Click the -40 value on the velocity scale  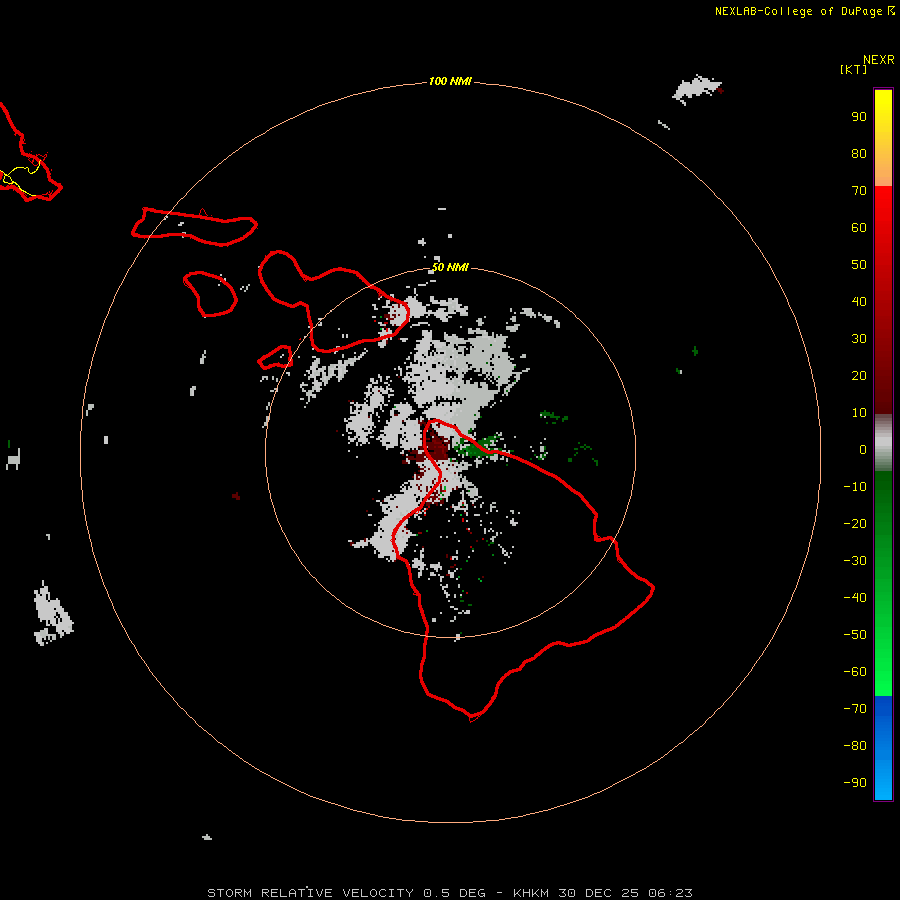click(855, 598)
